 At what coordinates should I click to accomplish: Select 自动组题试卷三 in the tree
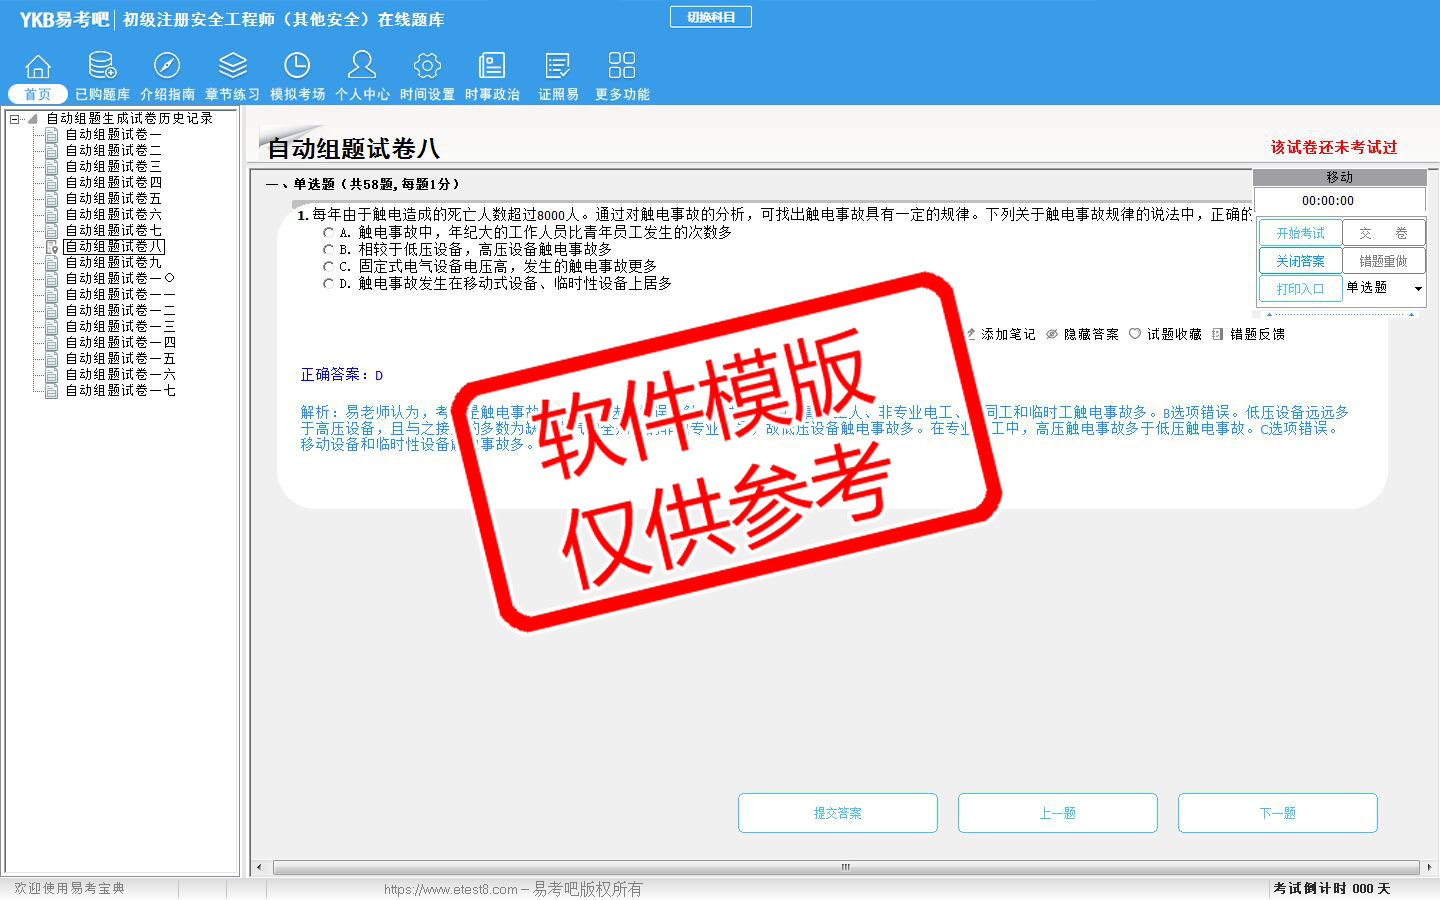(x=113, y=166)
